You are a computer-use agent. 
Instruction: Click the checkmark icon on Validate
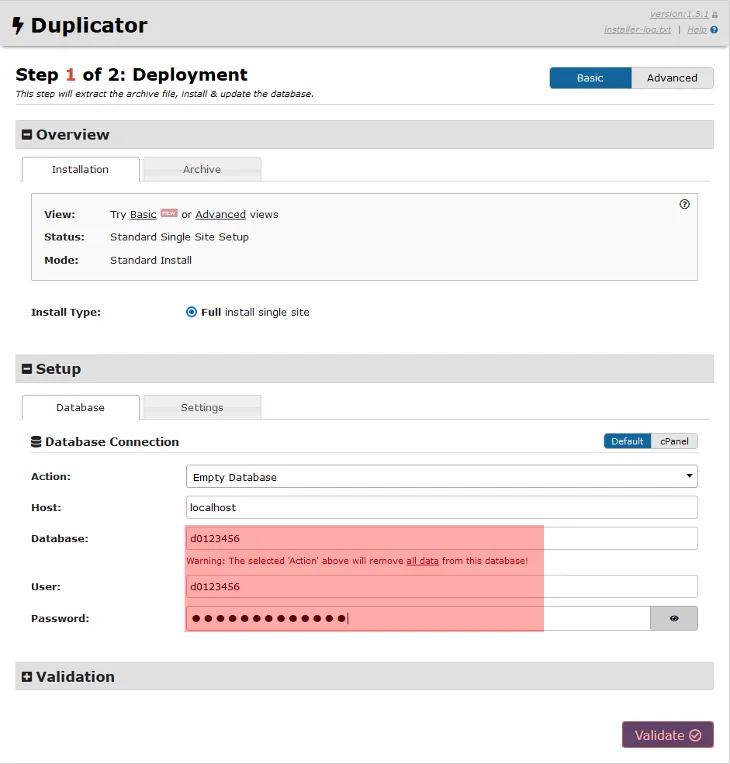pyautogui.click(x=695, y=735)
